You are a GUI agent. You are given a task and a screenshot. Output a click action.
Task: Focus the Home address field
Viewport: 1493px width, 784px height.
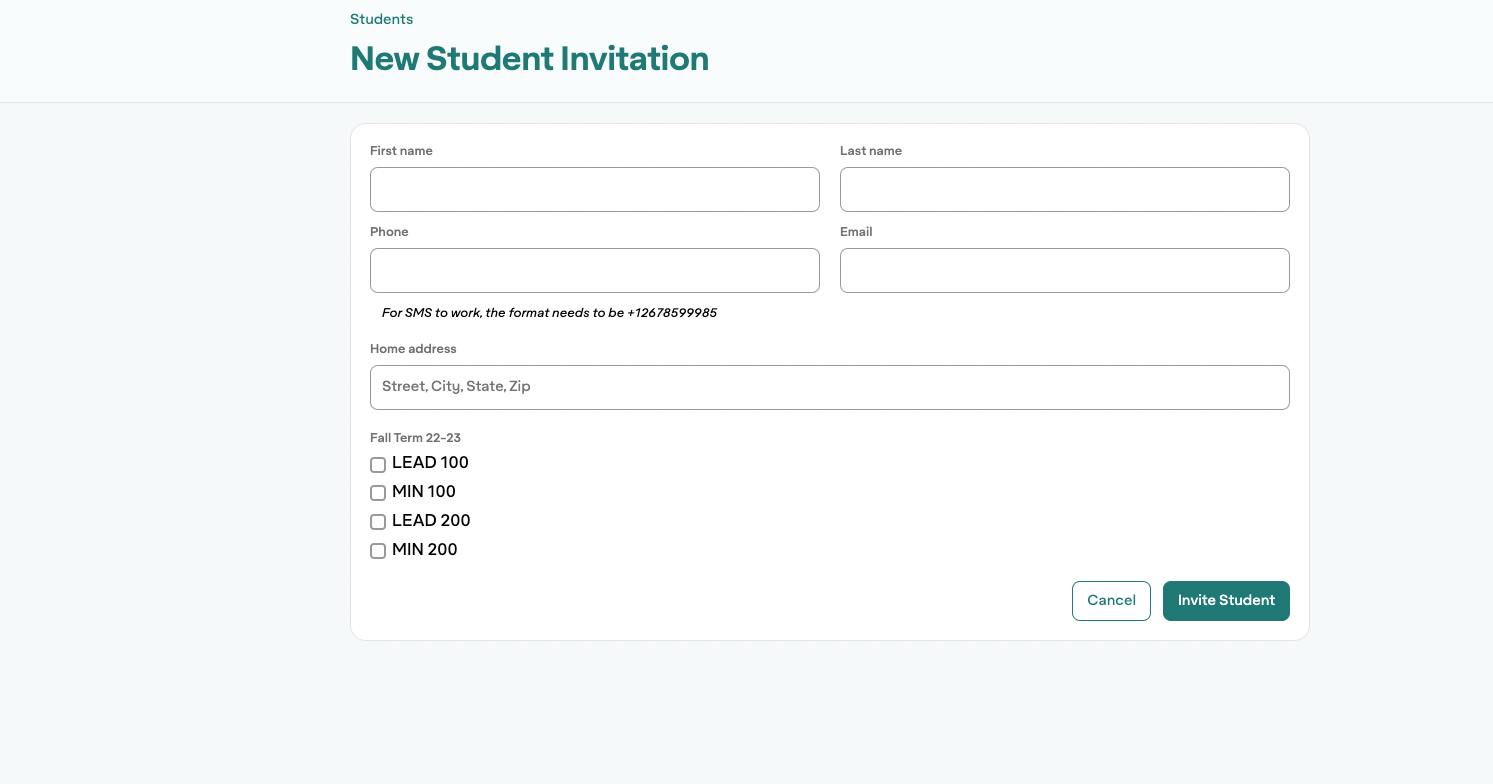coord(829,387)
